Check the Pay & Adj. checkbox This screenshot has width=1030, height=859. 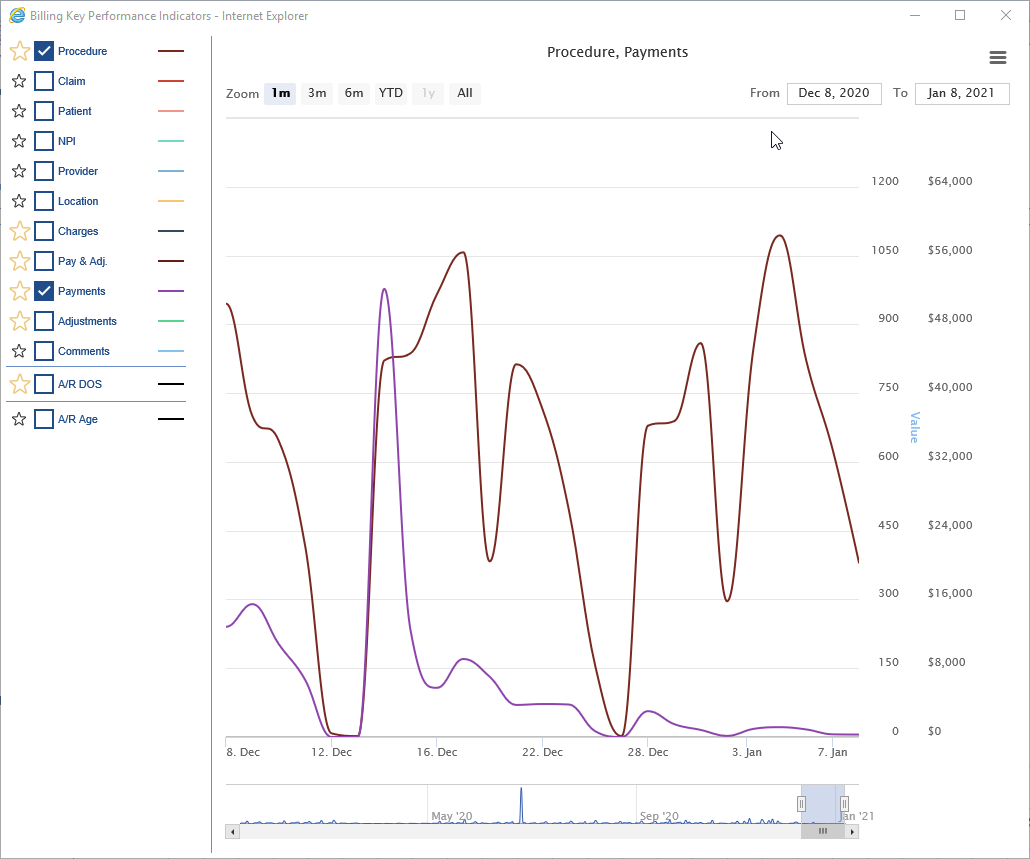coord(44,261)
